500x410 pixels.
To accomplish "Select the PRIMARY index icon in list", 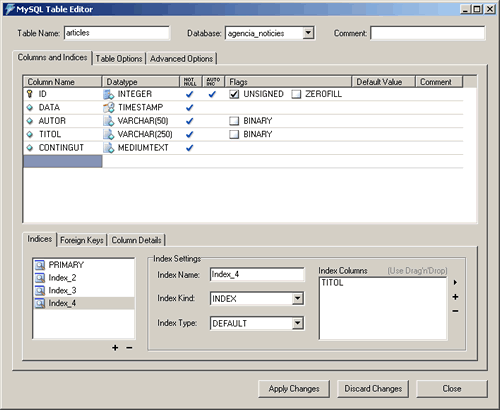I will (x=40, y=265).
